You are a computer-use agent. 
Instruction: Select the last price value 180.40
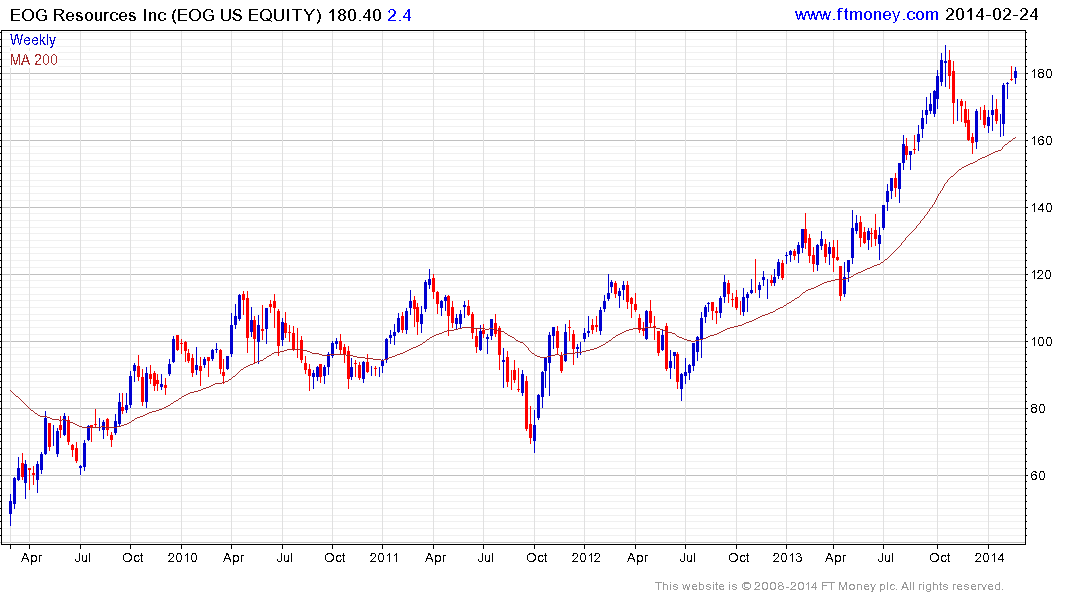354,15
